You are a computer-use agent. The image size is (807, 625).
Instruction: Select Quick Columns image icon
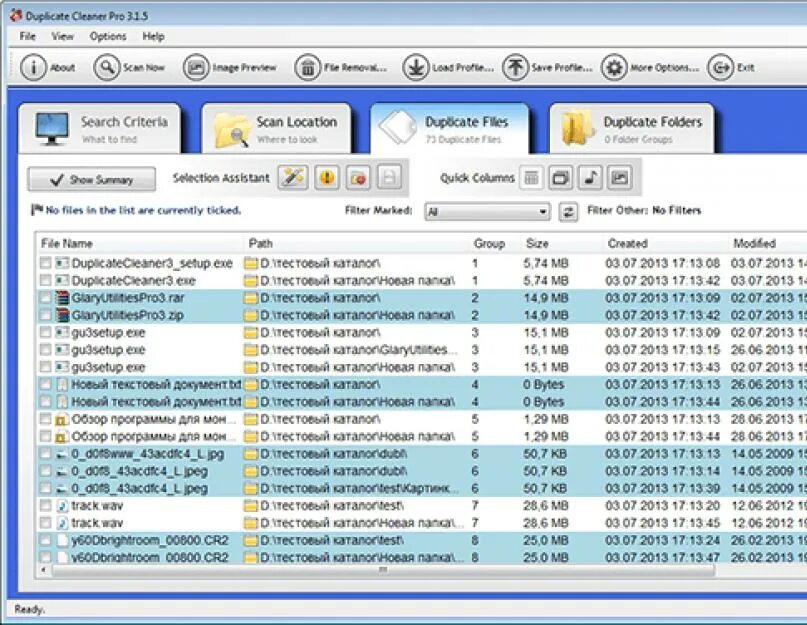coord(620,178)
